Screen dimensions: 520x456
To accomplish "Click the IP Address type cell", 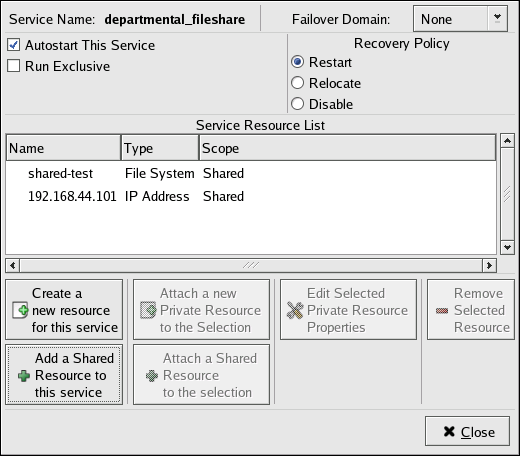I will [157, 196].
